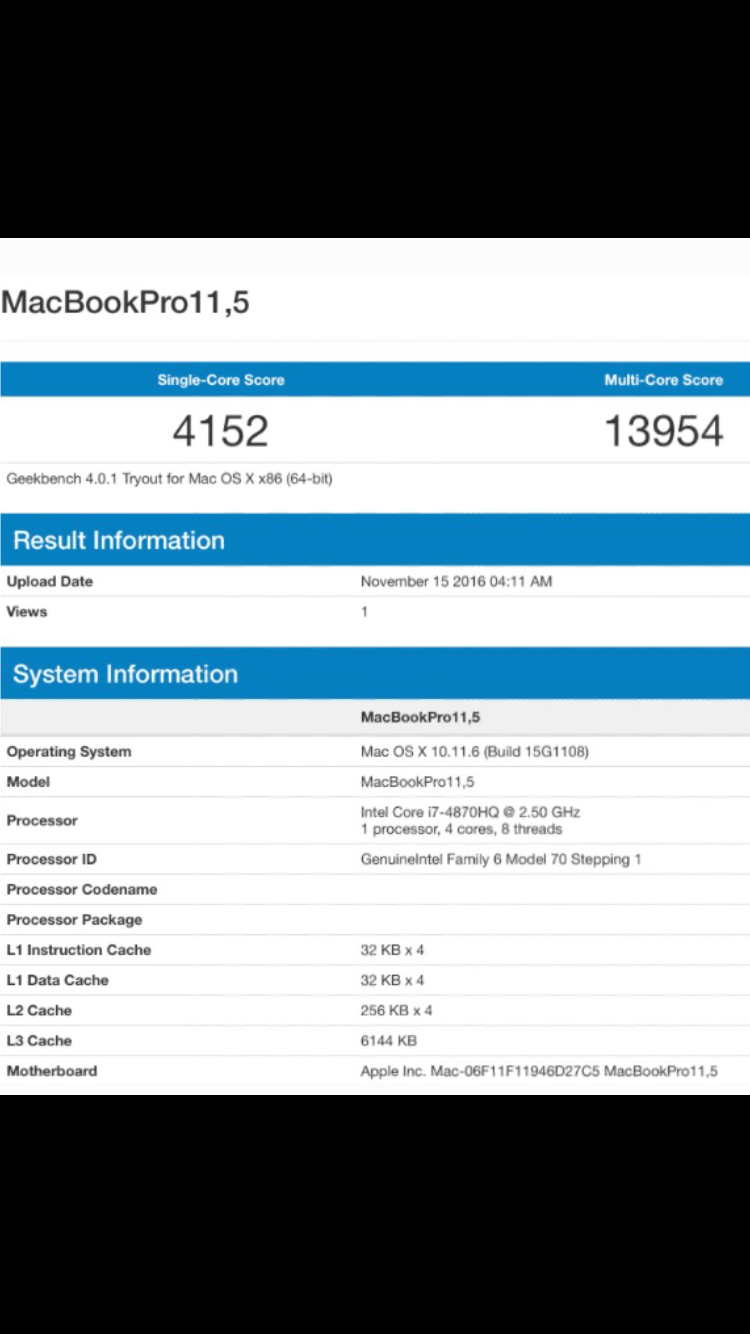Click the MacBookPro11,5 table column header
This screenshot has height=1334, width=750.
(421, 718)
